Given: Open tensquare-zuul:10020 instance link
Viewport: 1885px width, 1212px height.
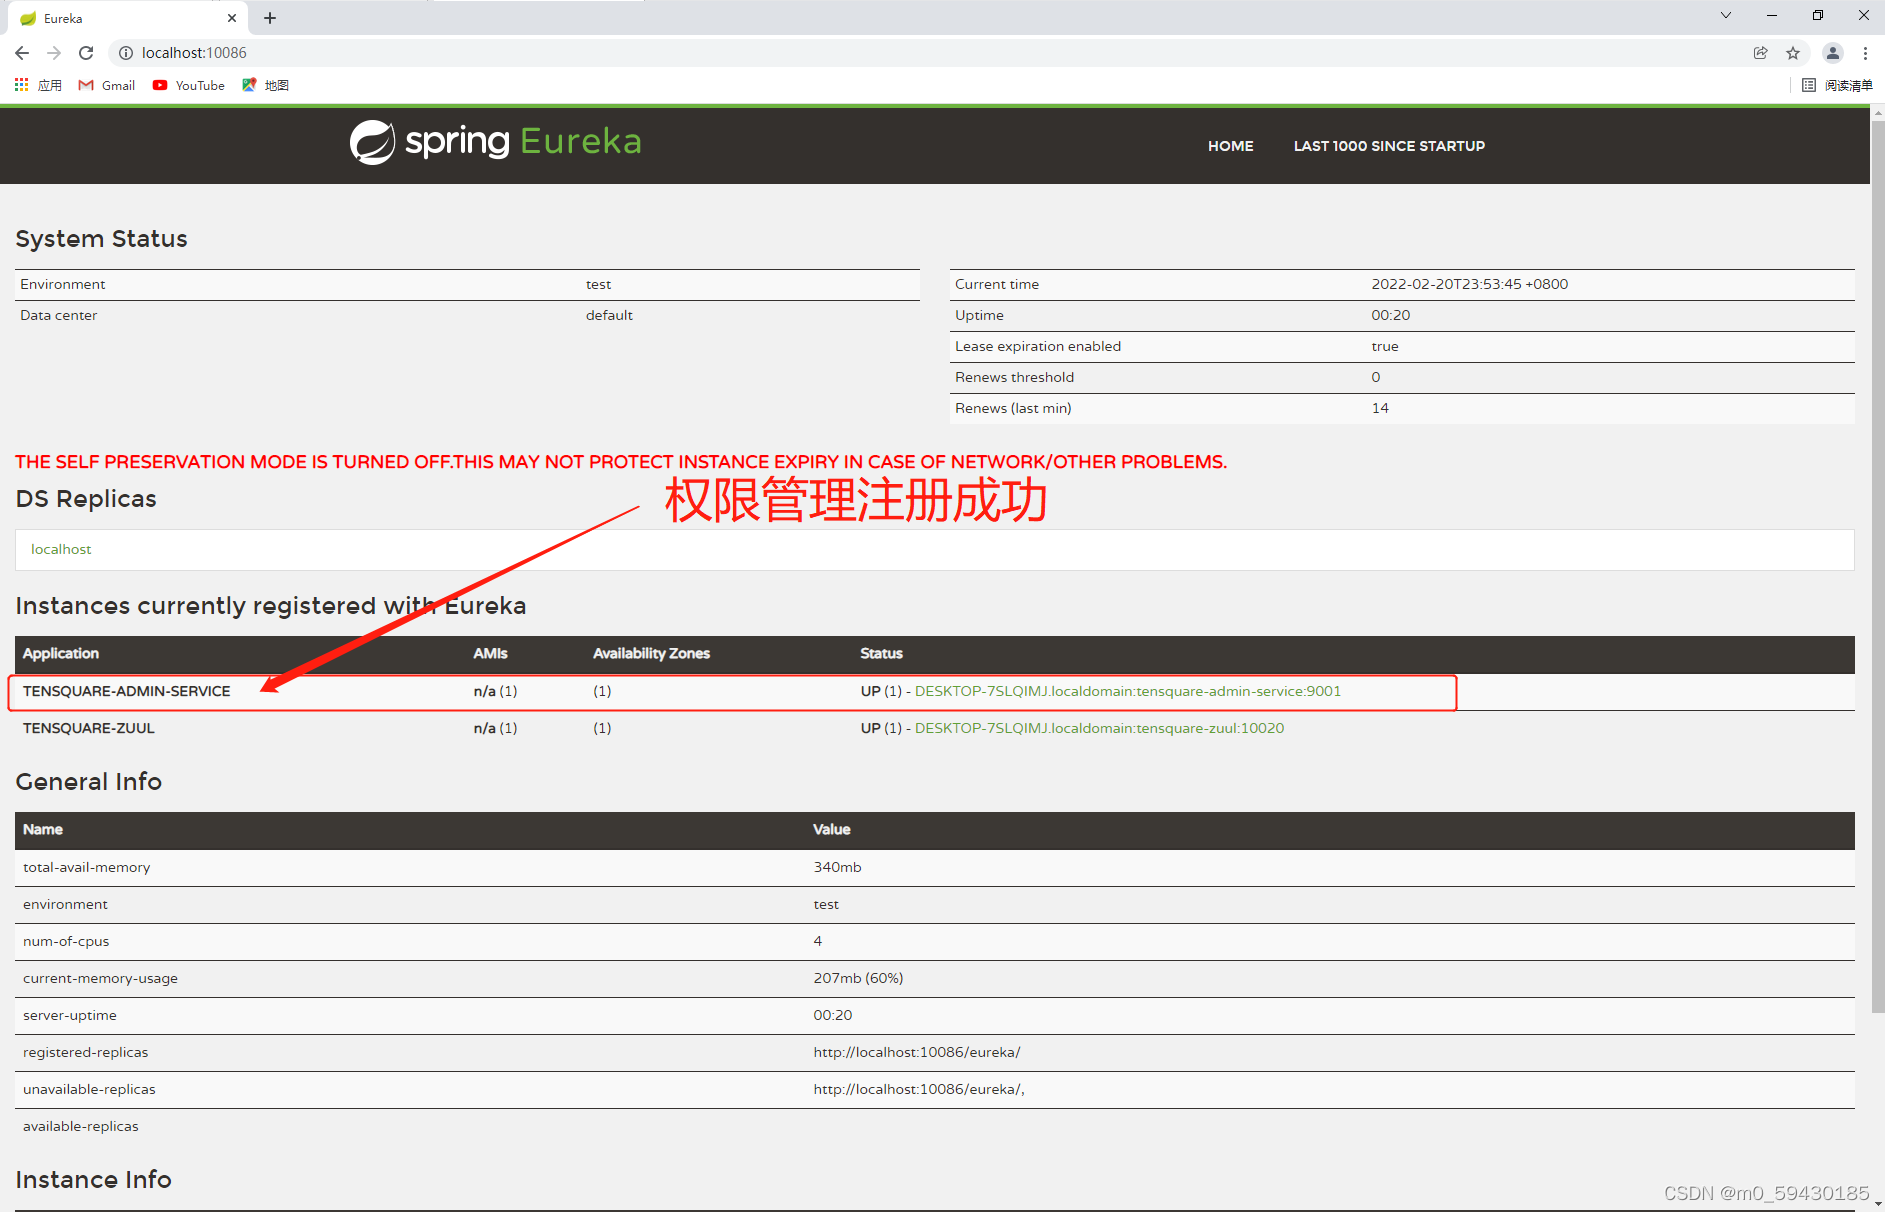Looking at the screenshot, I should (x=1099, y=728).
